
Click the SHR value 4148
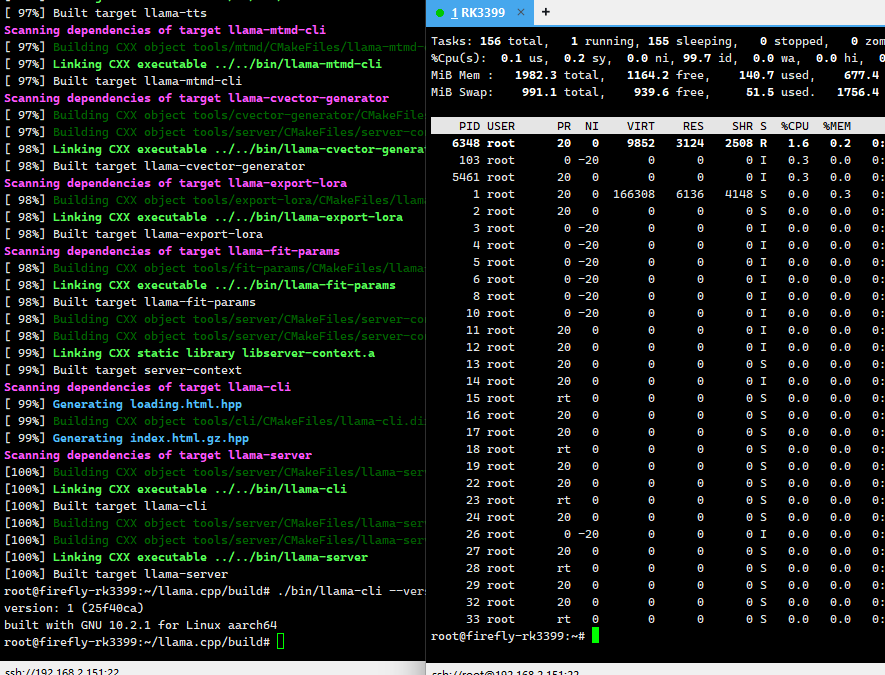[x=739, y=194]
